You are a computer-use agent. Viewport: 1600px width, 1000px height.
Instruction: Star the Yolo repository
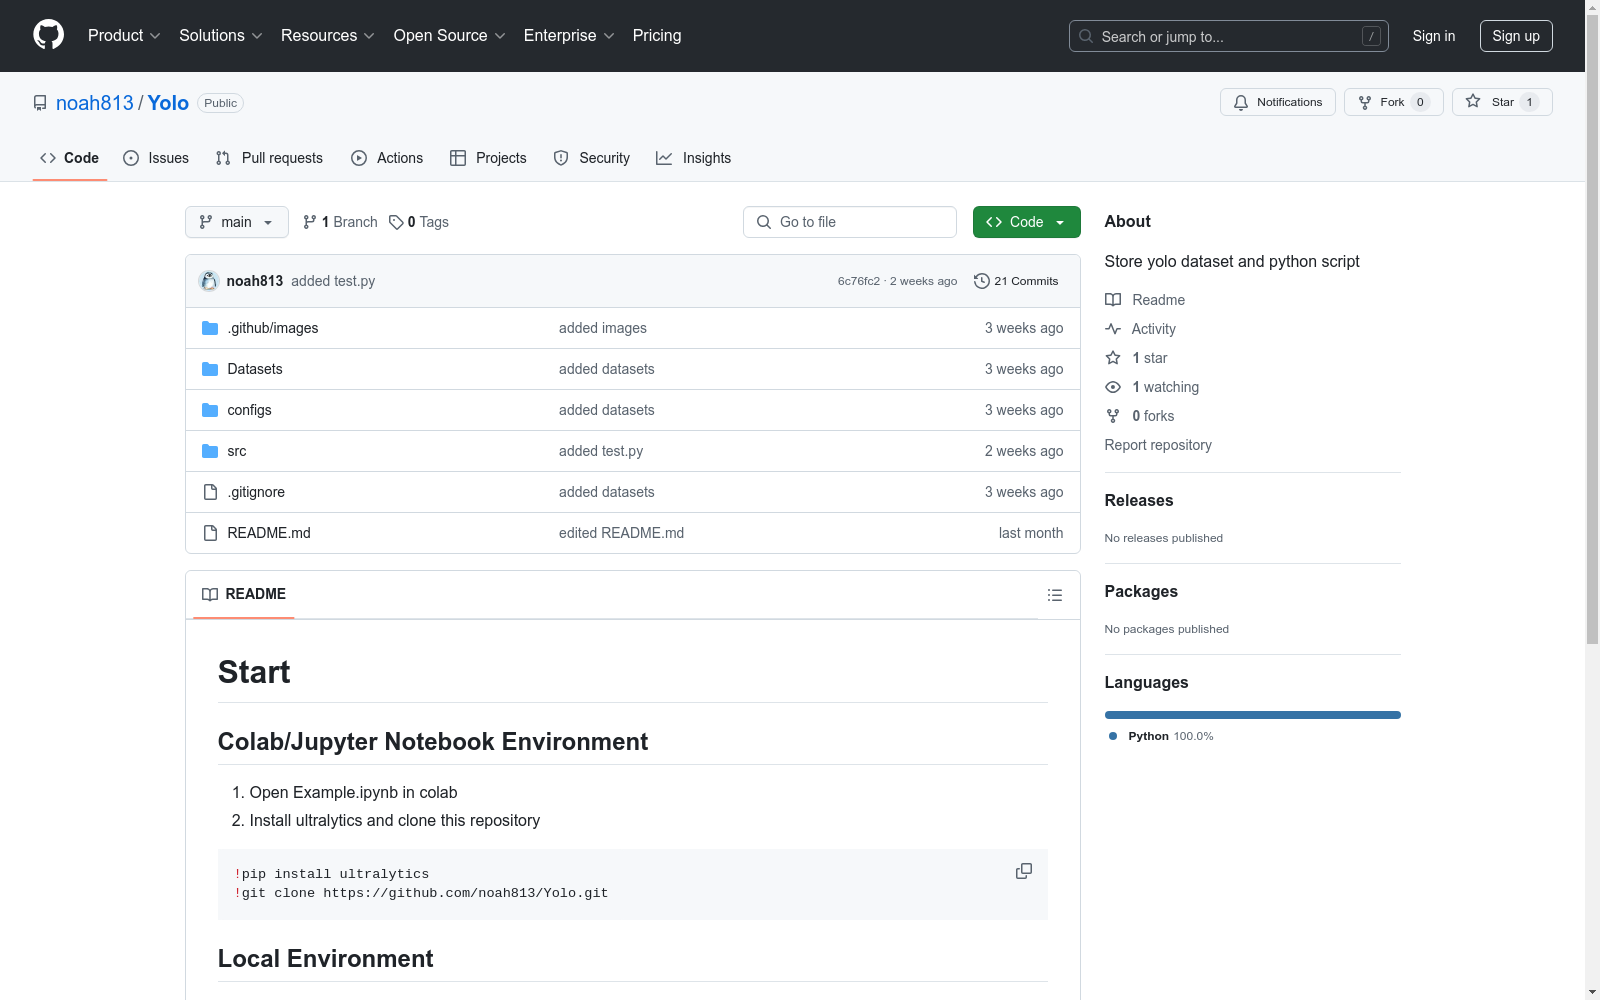1501,102
